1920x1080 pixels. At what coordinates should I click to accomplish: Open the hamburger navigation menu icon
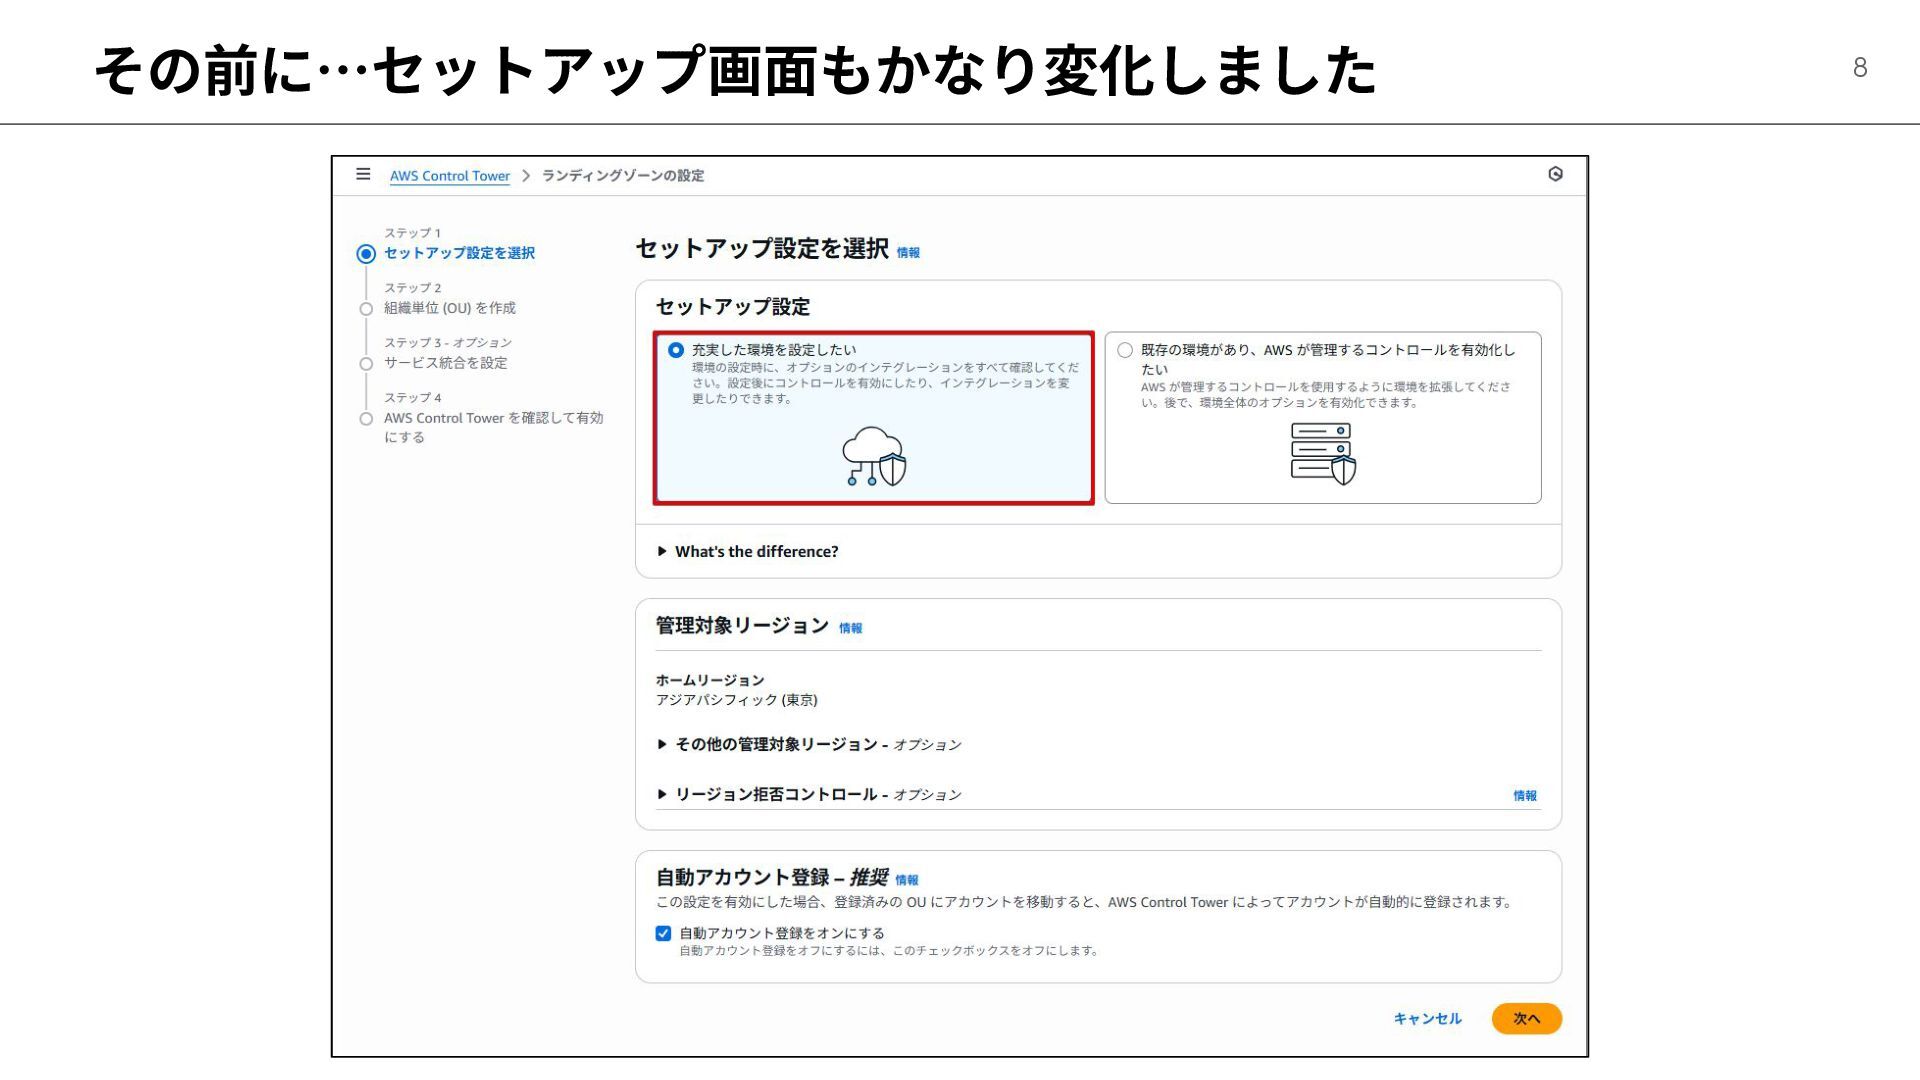363,174
